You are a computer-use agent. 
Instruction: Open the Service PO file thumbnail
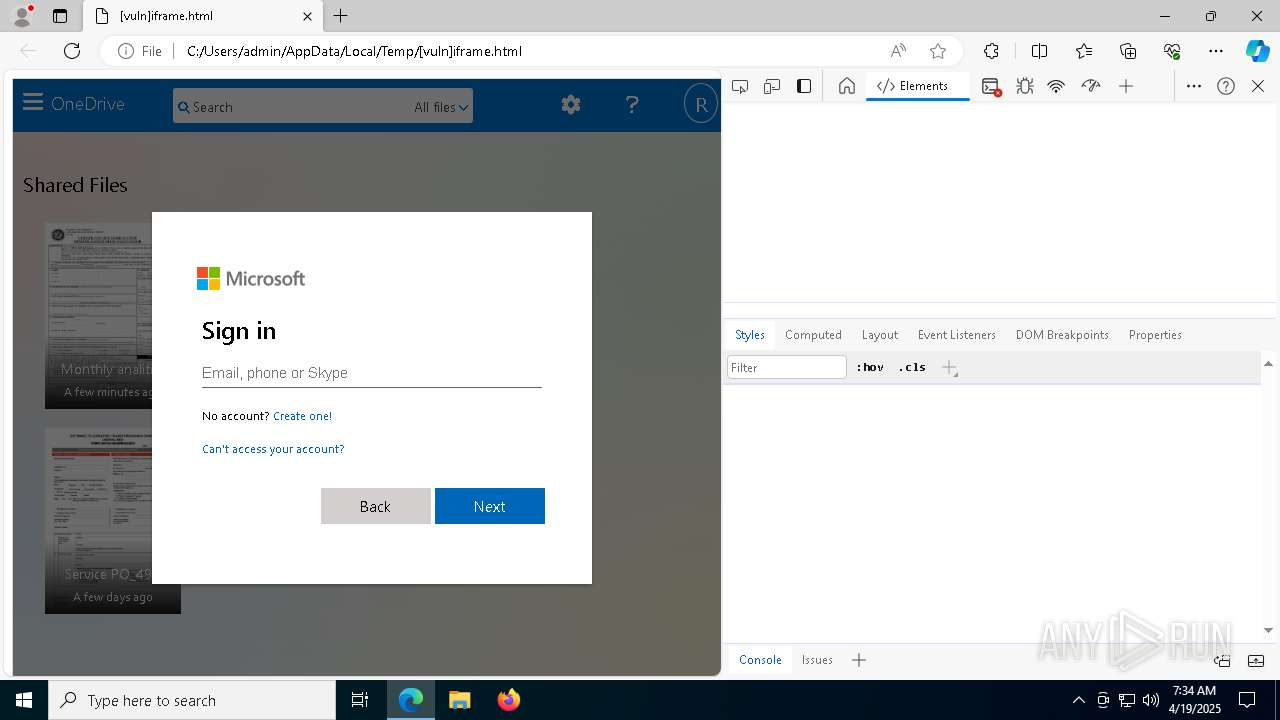point(98,520)
